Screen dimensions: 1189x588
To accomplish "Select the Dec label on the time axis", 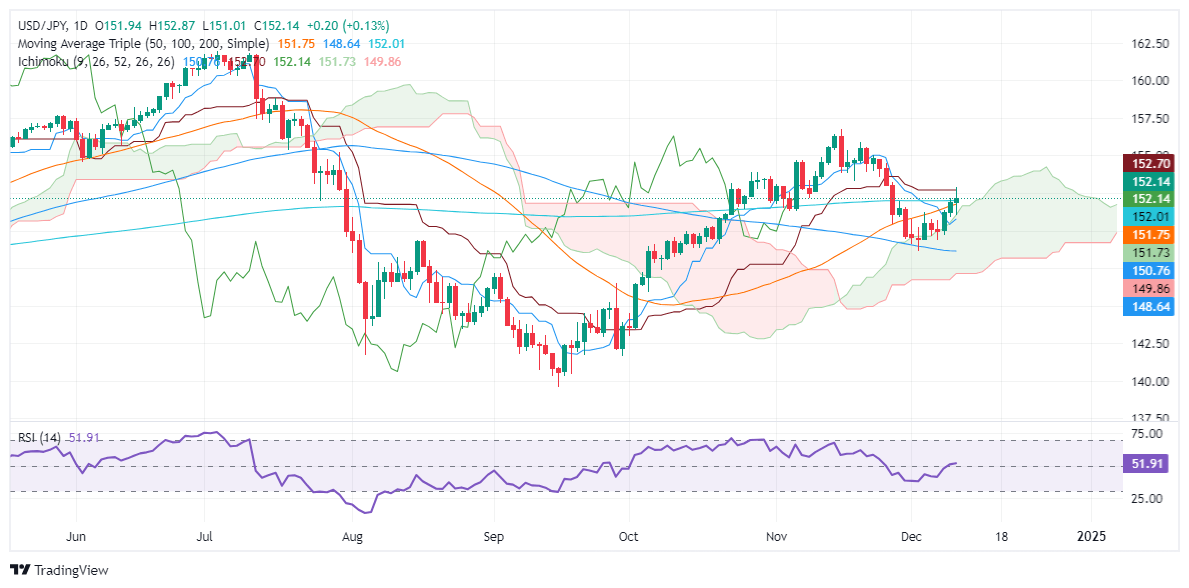I will 908,536.
